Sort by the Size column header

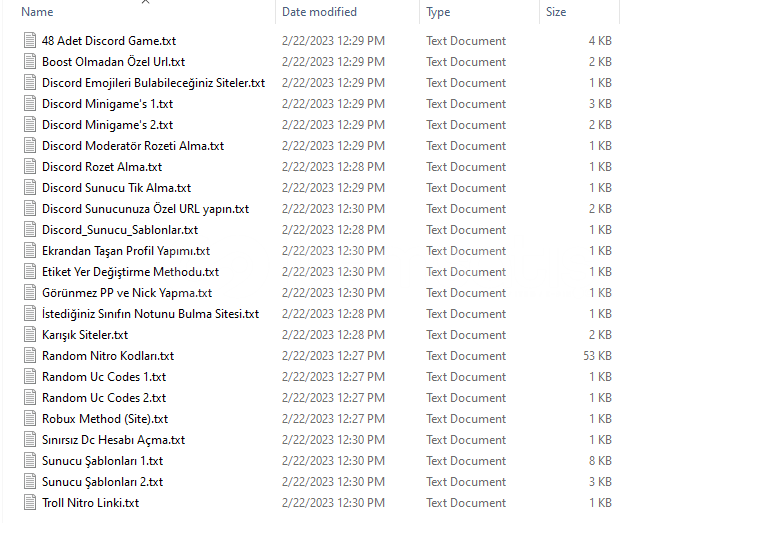tap(556, 12)
